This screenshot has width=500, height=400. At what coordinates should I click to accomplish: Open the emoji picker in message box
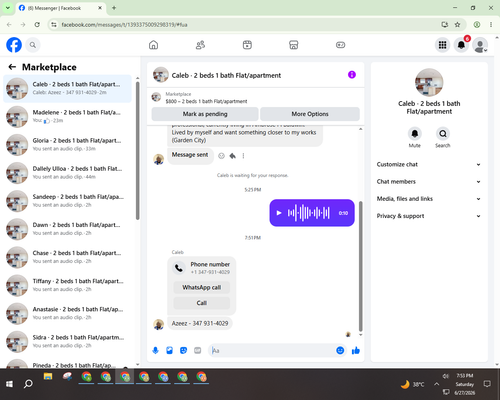coord(340,350)
